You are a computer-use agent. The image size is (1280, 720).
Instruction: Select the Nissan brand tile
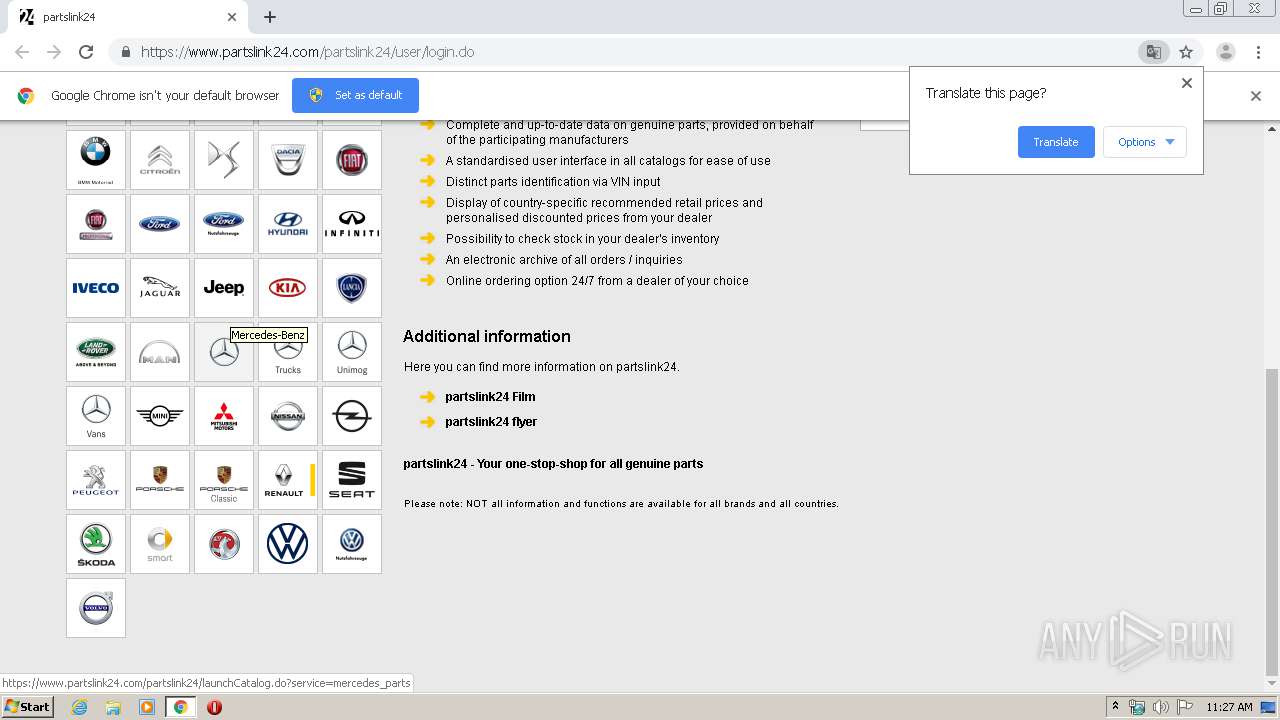point(288,416)
